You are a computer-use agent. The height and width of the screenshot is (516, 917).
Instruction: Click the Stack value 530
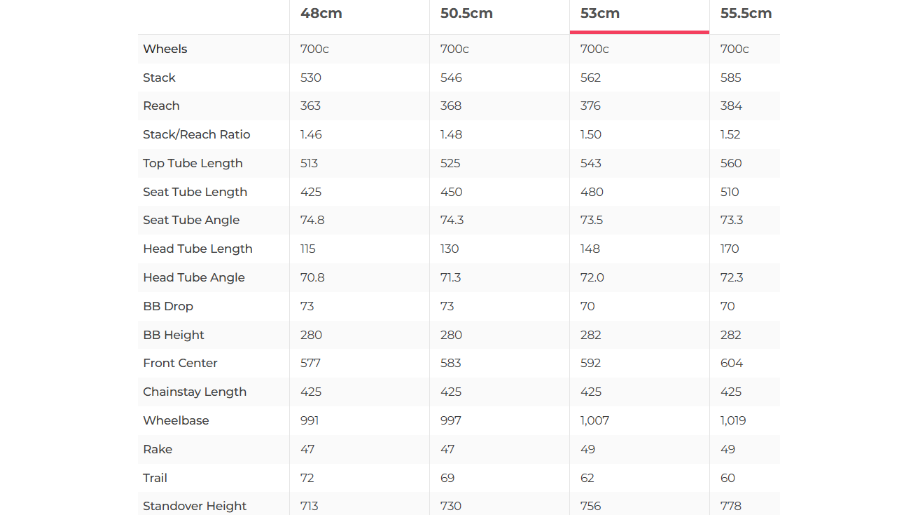311,78
